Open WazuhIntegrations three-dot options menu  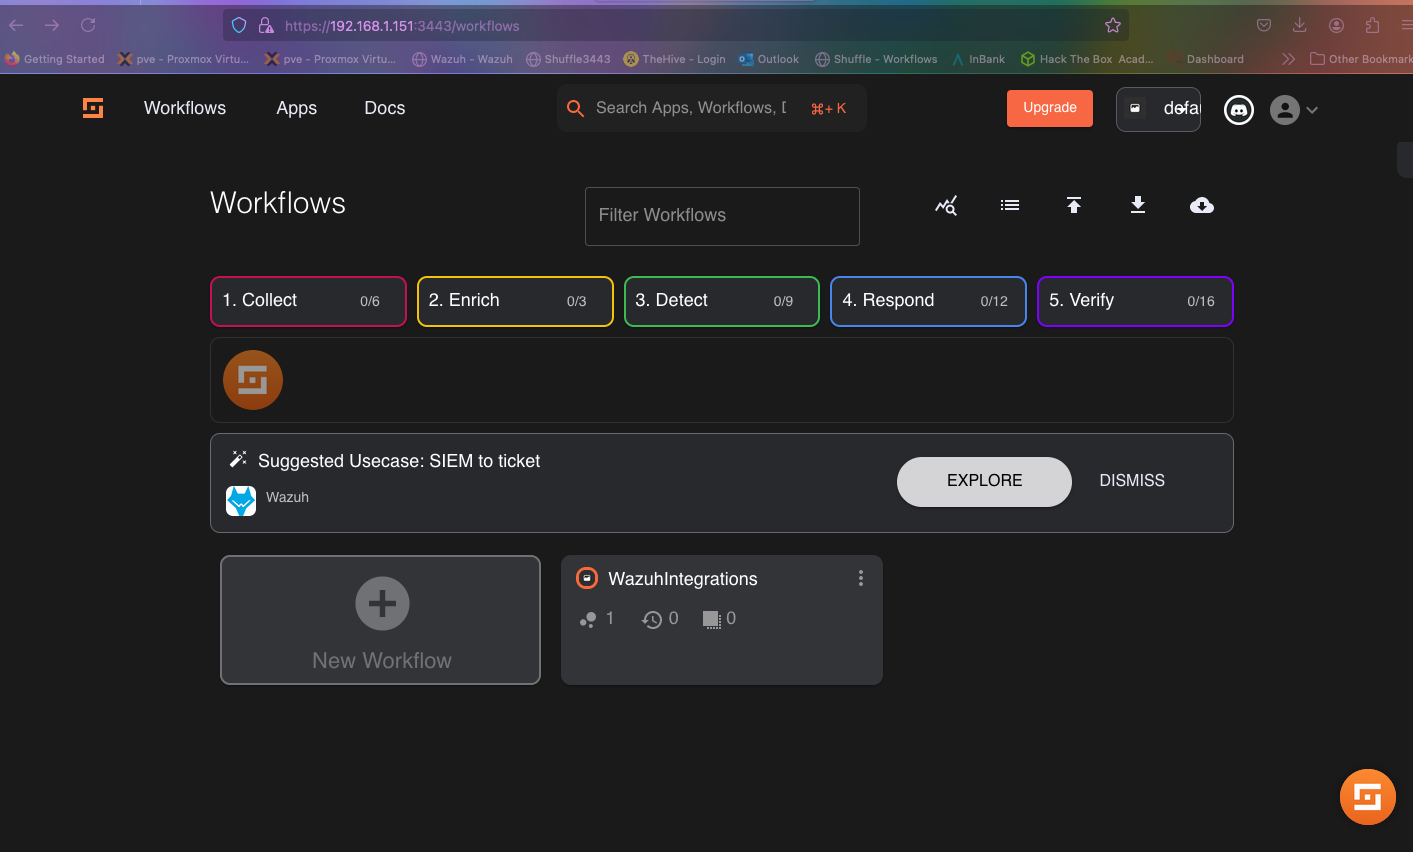pyautogui.click(x=860, y=579)
